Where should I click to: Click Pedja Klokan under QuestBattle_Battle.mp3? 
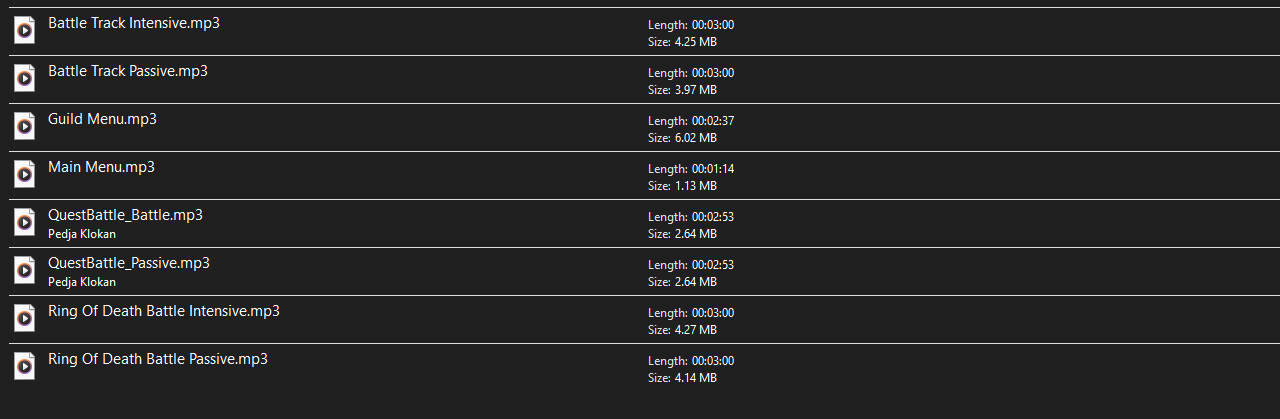(x=82, y=234)
